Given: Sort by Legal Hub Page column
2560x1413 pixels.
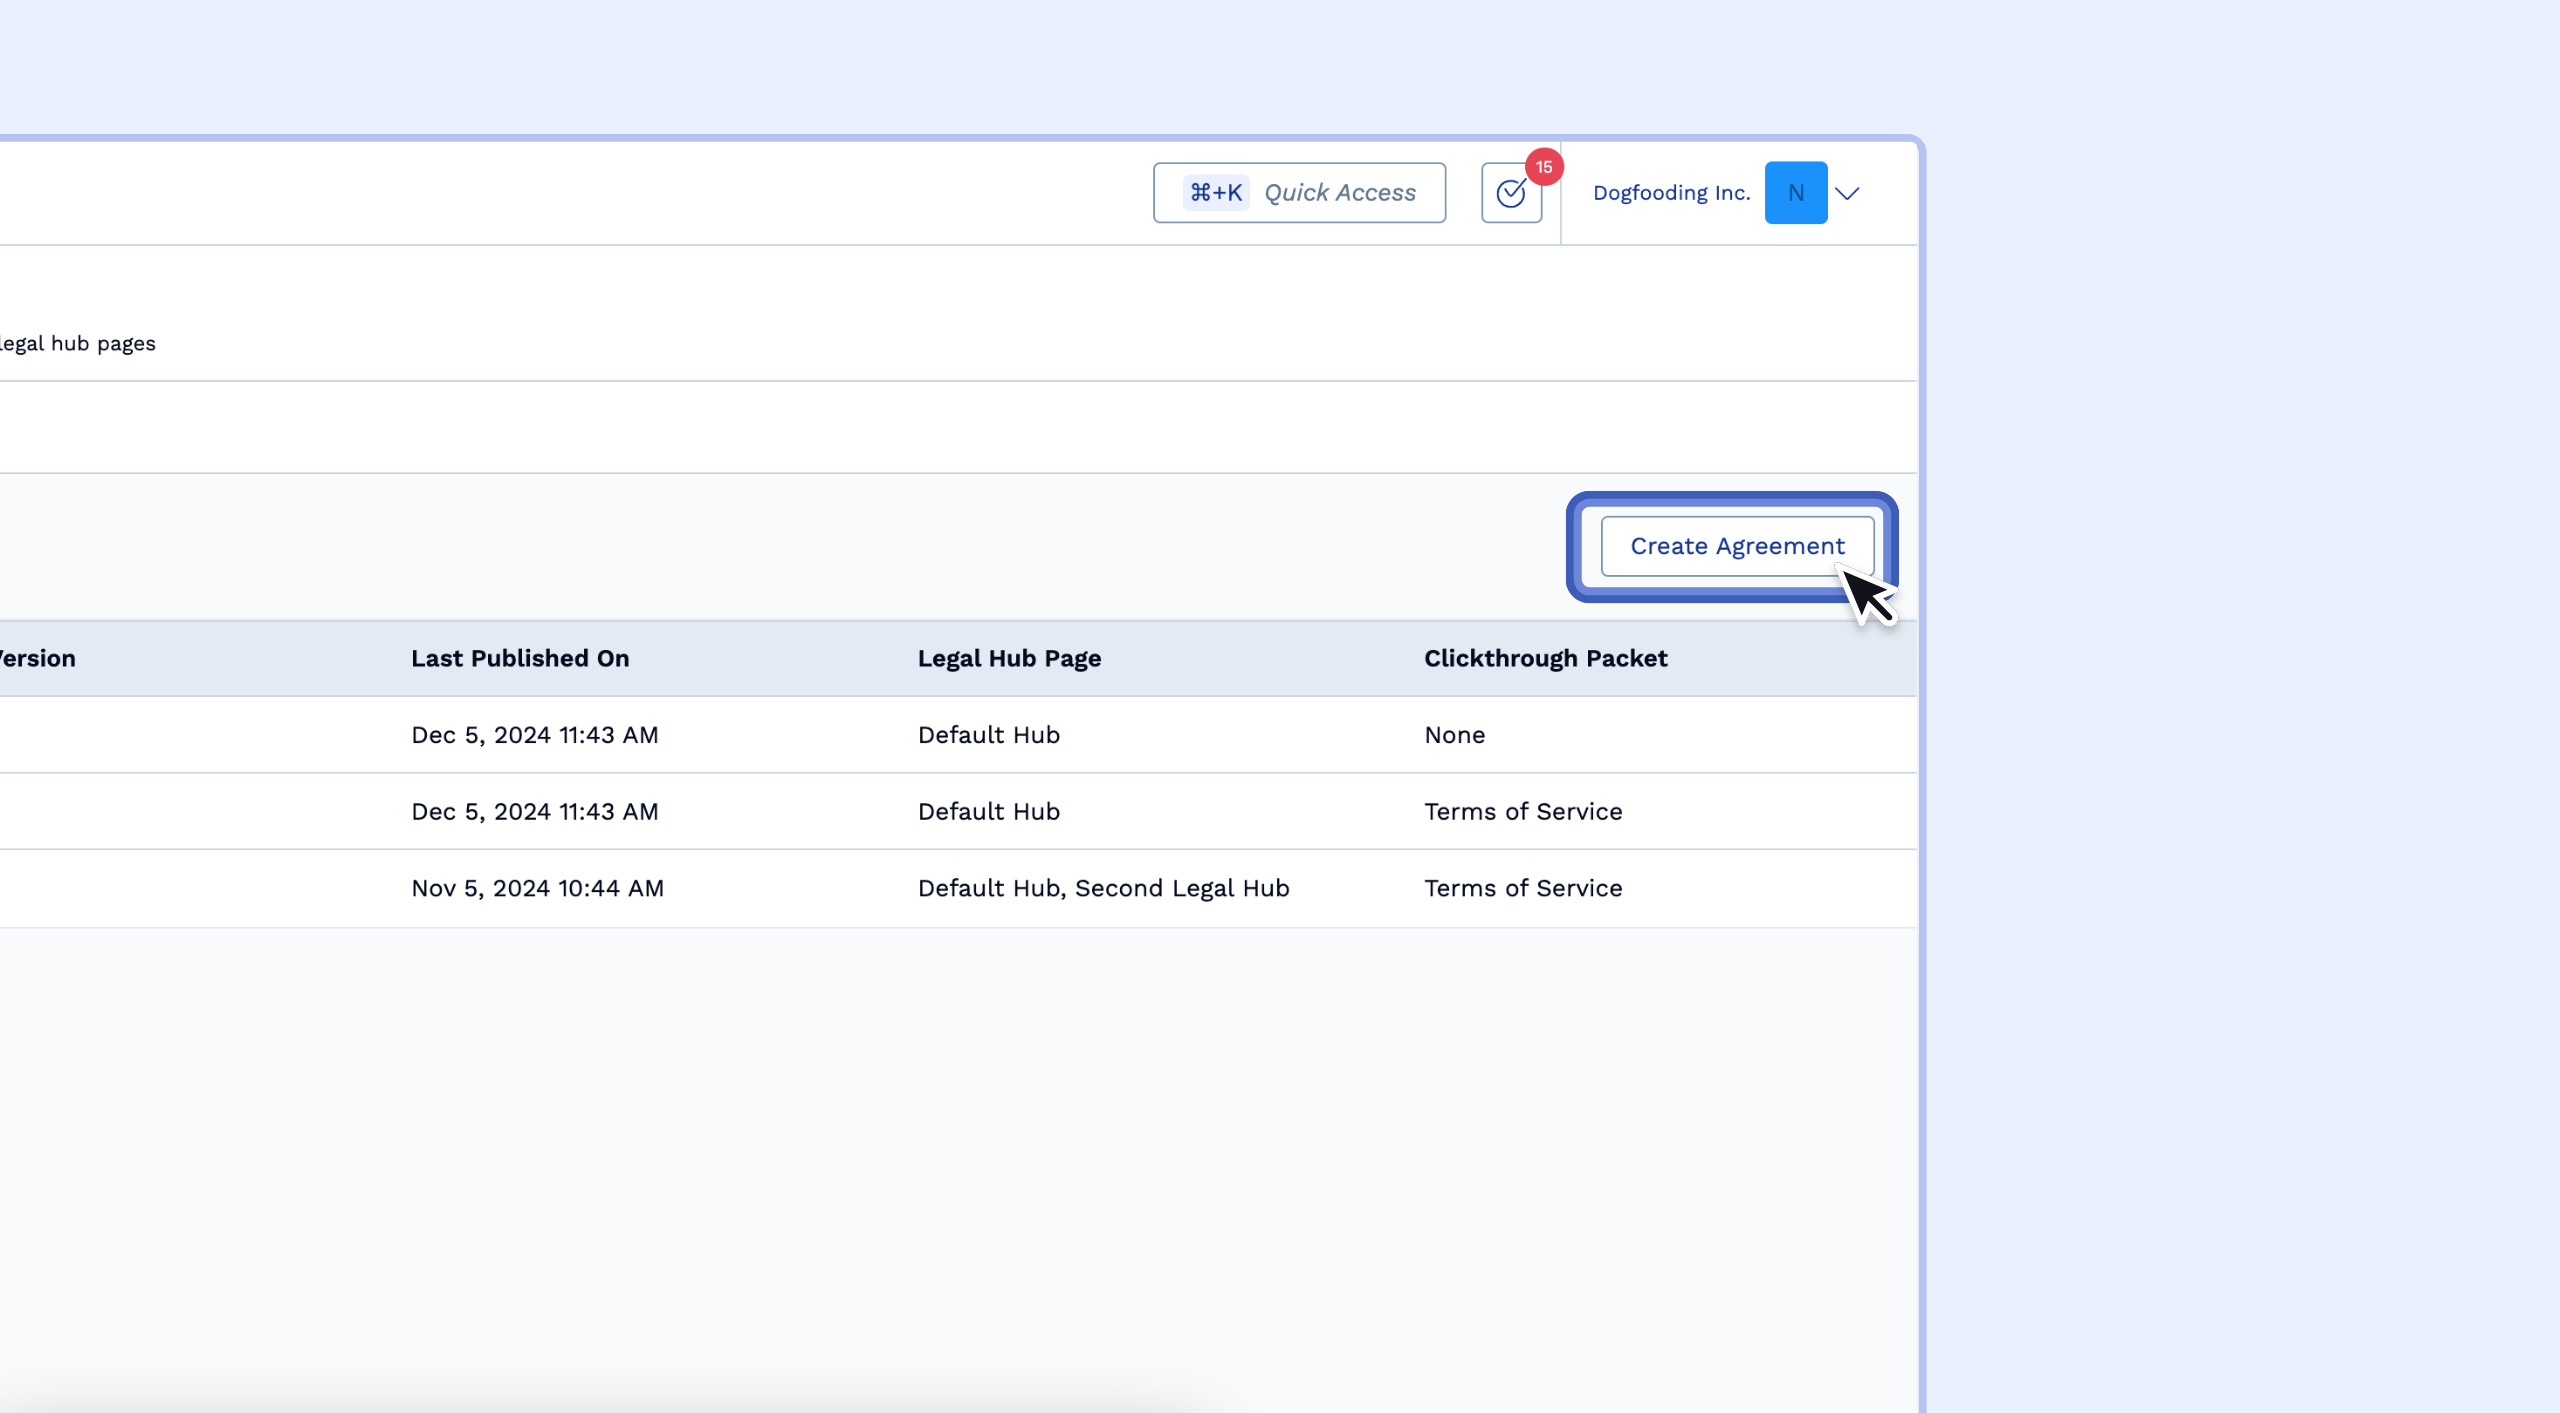Looking at the screenshot, I should click(x=1009, y=658).
